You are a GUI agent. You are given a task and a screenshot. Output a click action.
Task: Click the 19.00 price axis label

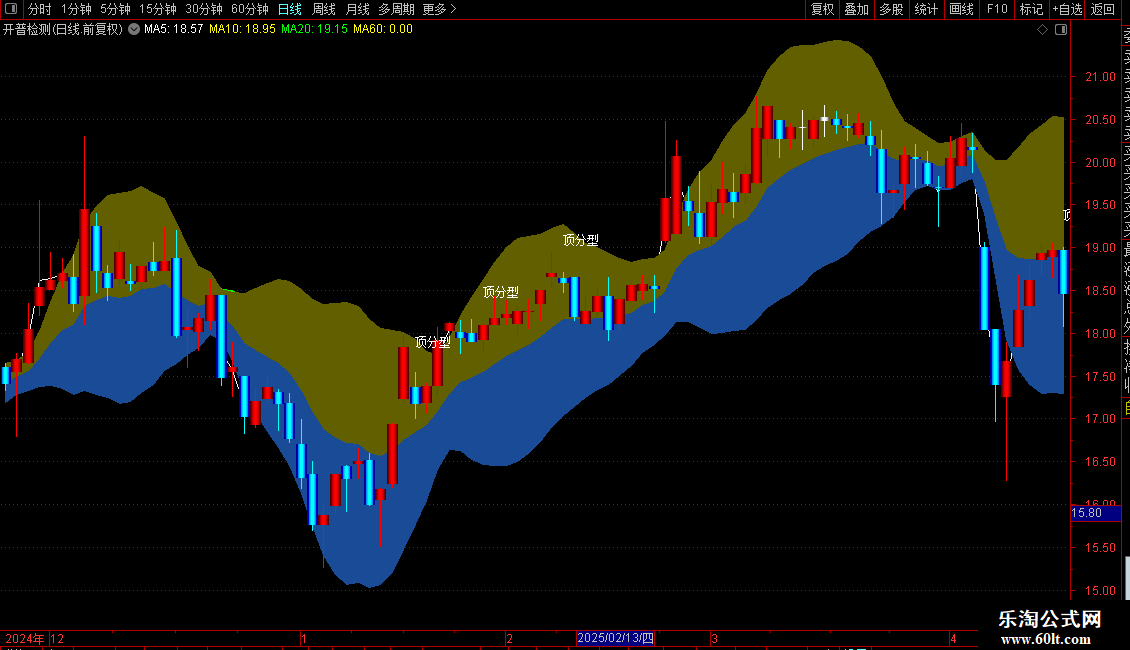(x=1100, y=248)
